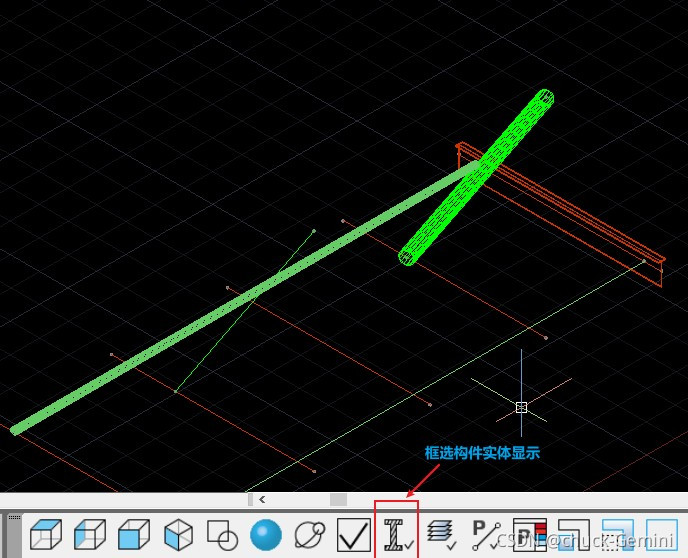Image resolution: width=688 pixels, height=558 pixels.
Task: Toggle the stacked layers icon with checkmark
Action: pyautogui.click(x=441, y=535)
